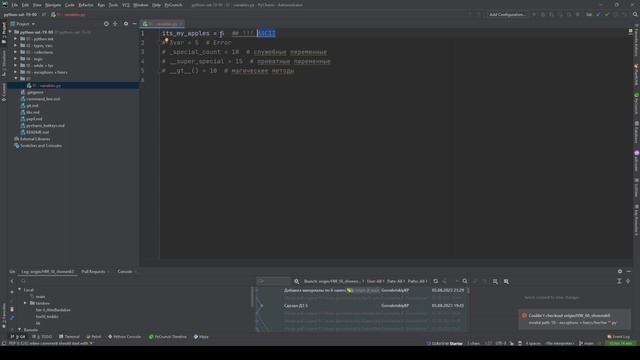This screenshot has height=360, width=640.
Task: Select command_line.md in project tree
Action: [x=40, y=99]
